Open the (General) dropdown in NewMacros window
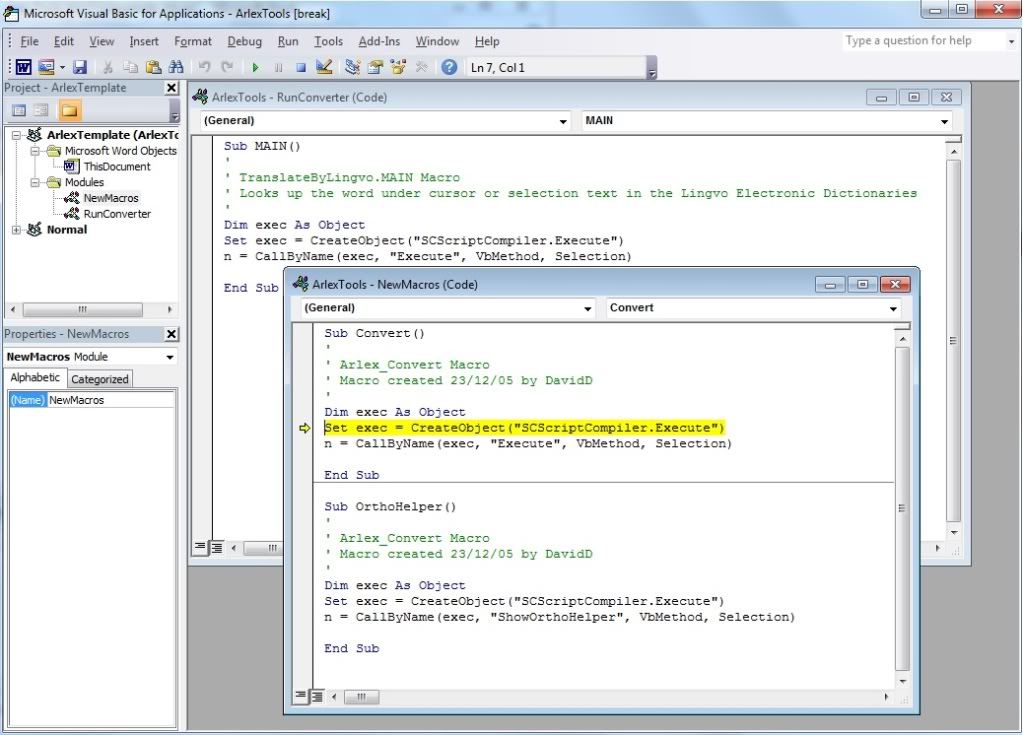Screen dimensions: 1023x735 (587, 308)
